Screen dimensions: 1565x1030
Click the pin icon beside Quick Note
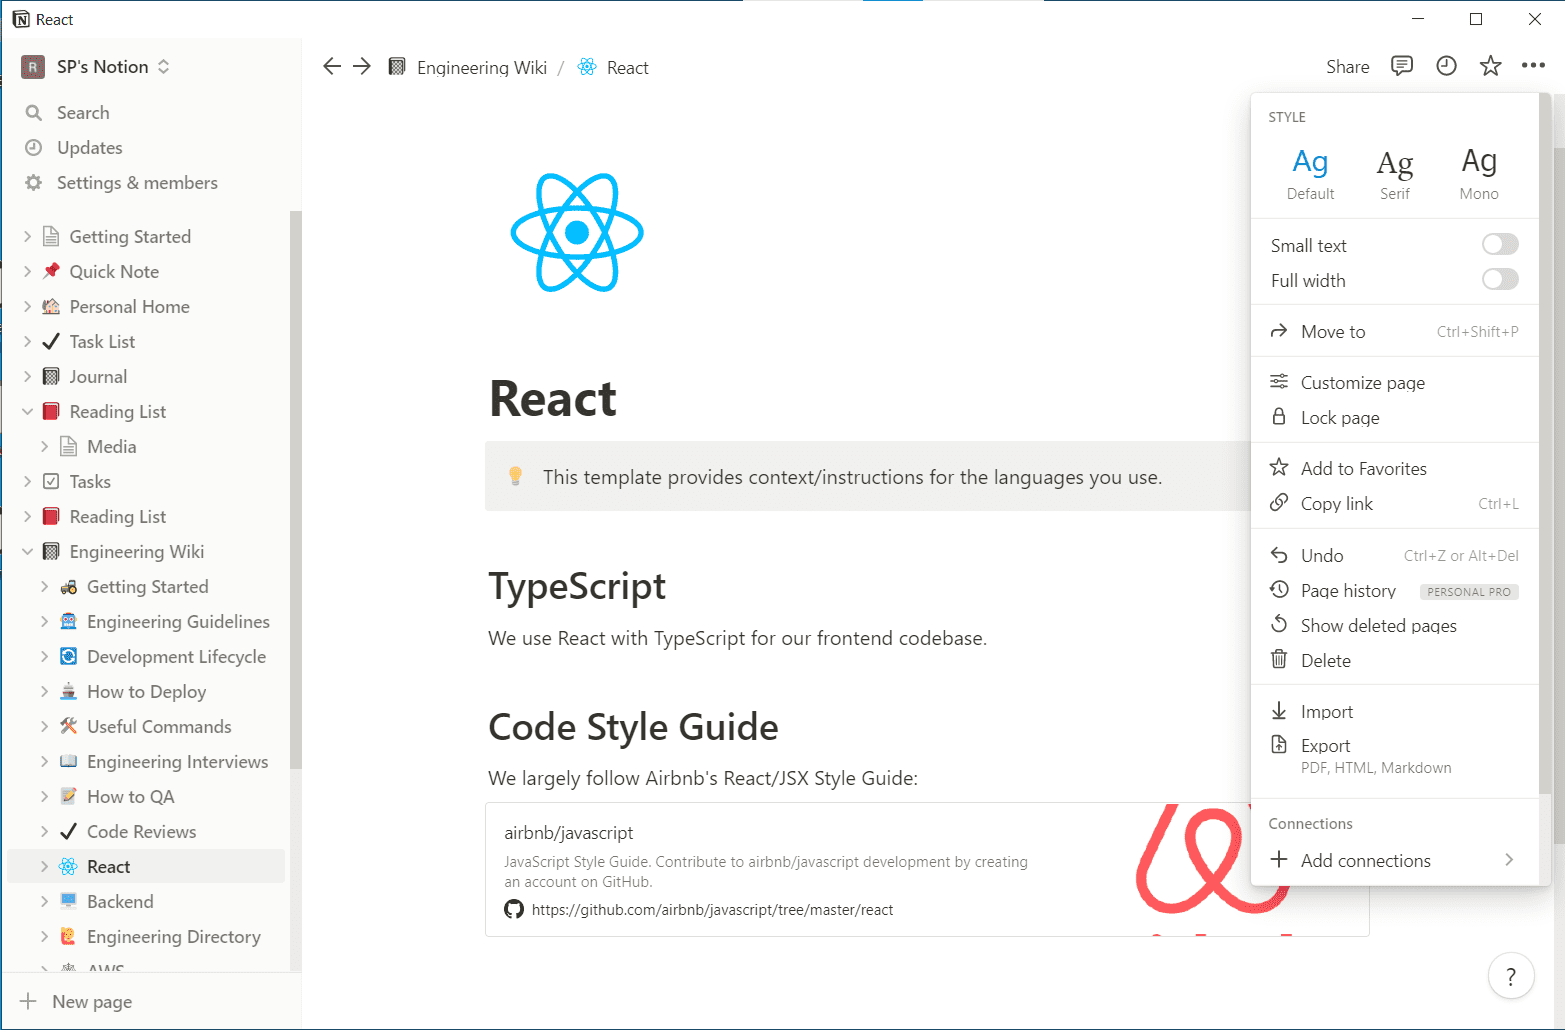[x=51, y=271]
